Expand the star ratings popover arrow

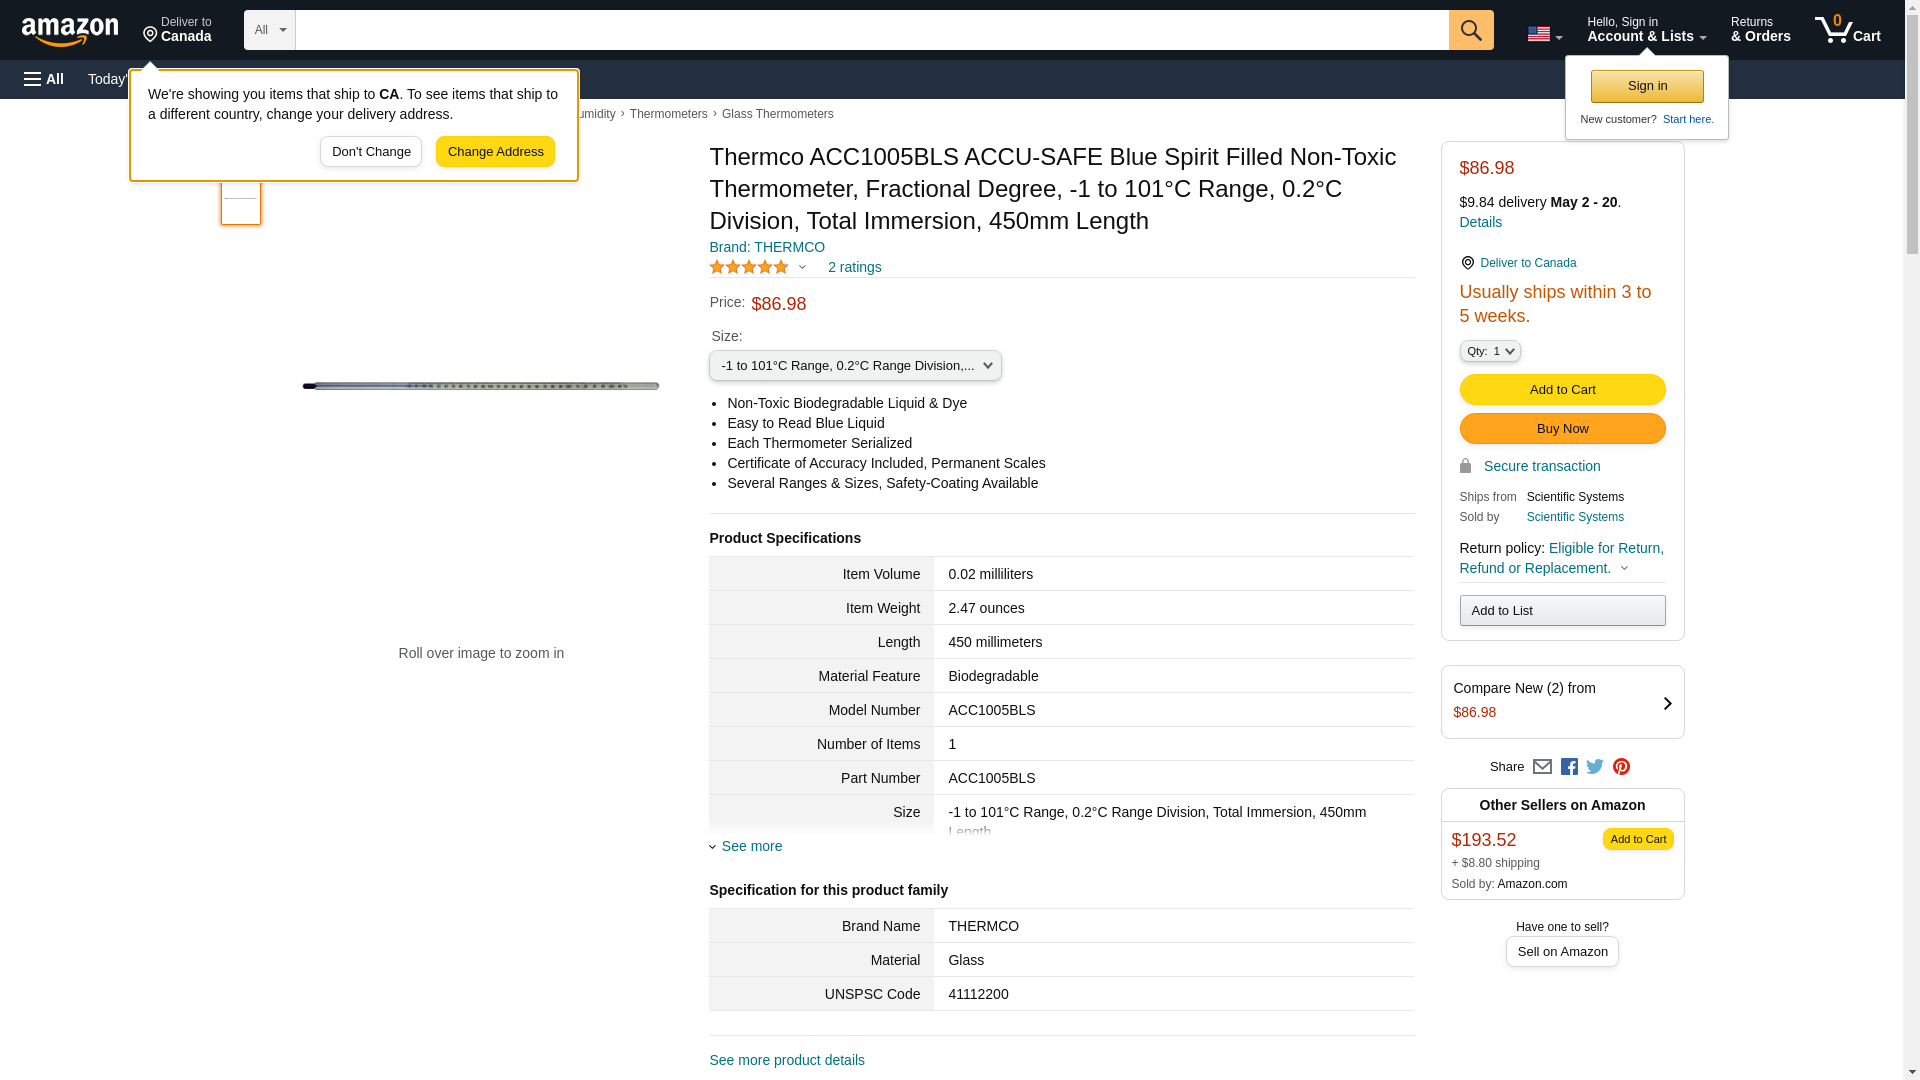(802, 267)
